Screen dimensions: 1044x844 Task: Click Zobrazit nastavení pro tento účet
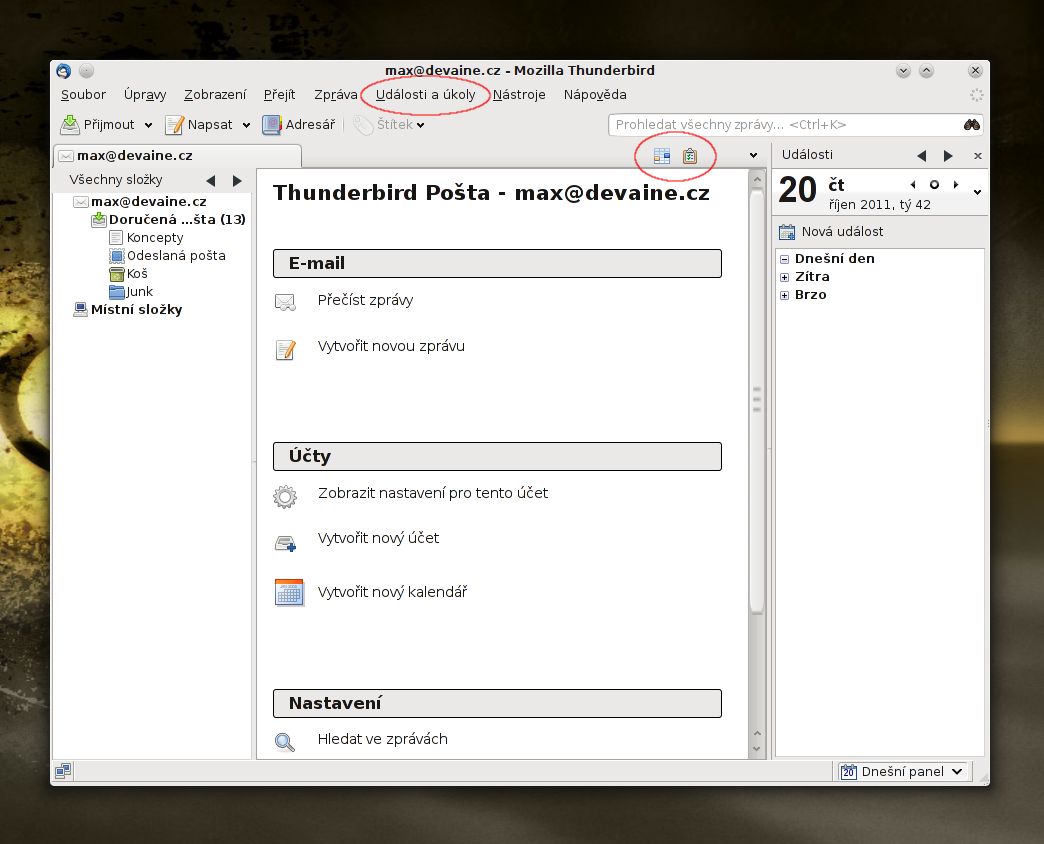point(433,493)
